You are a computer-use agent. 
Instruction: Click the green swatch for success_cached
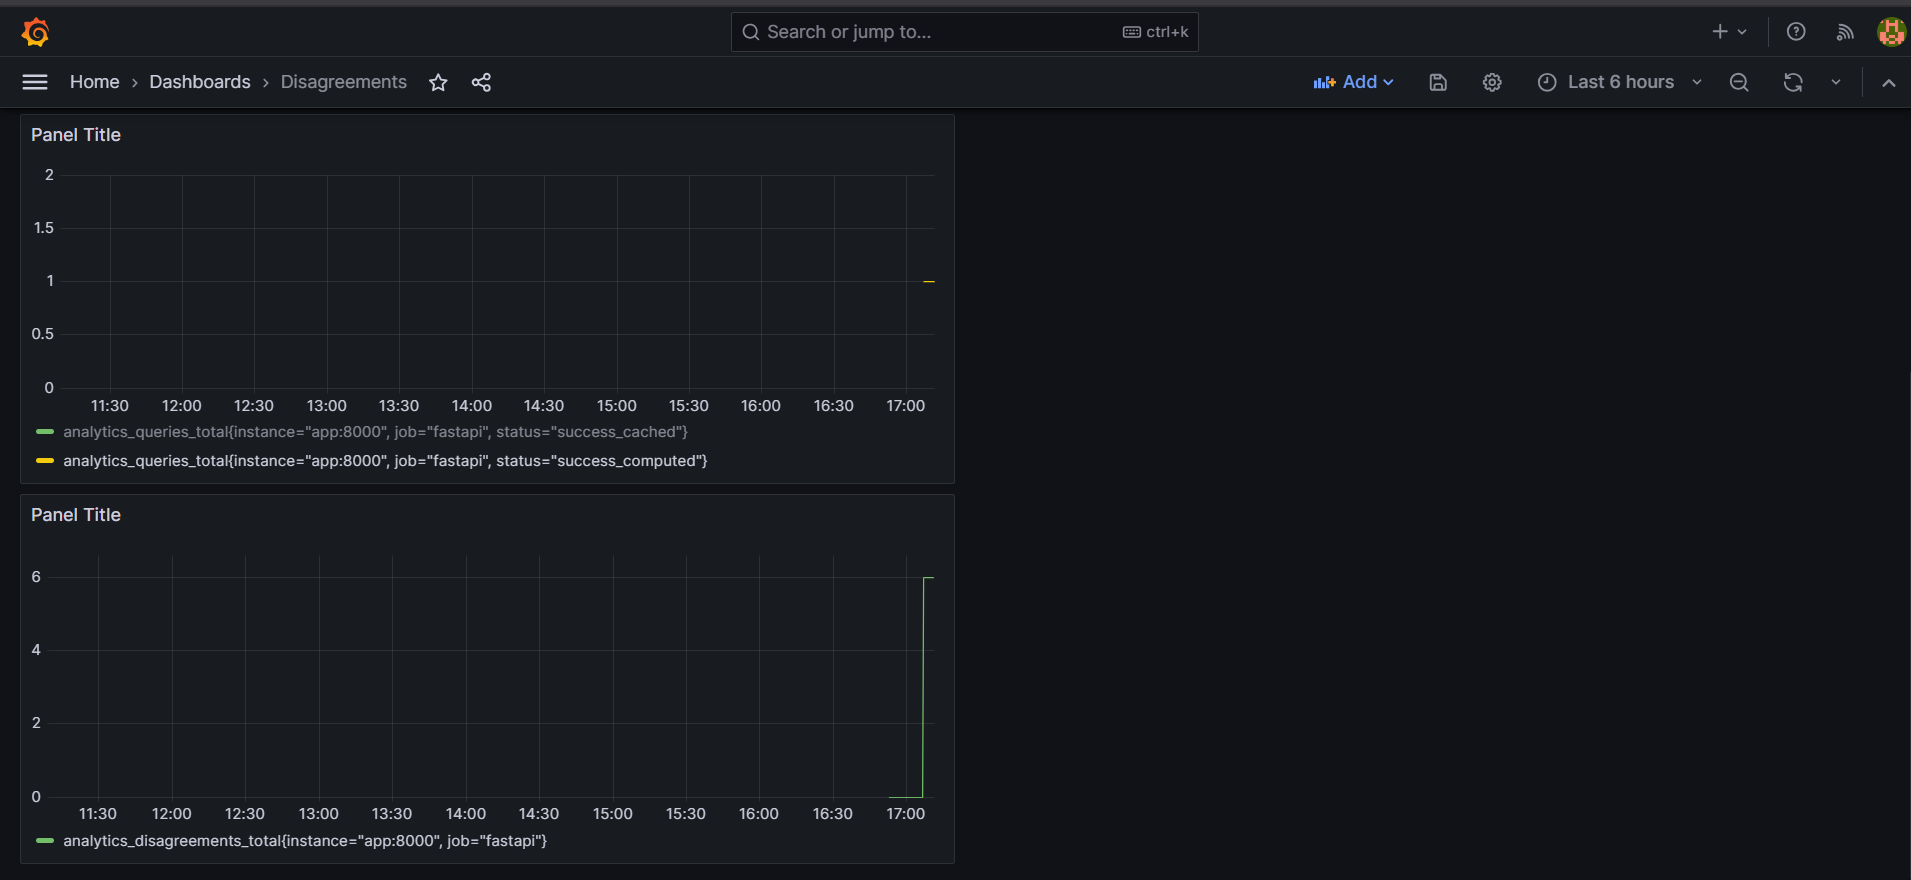click(x=45, y=432)
